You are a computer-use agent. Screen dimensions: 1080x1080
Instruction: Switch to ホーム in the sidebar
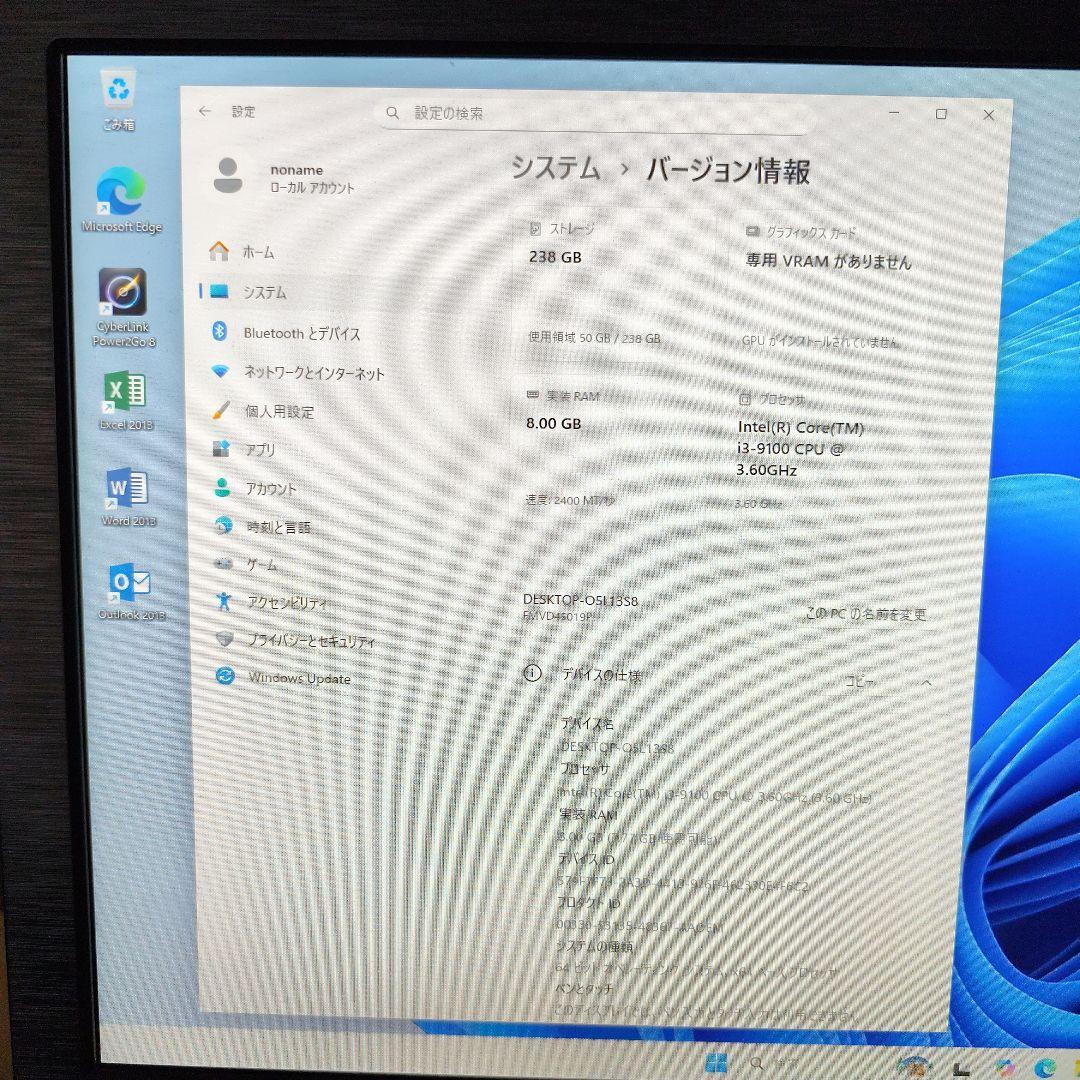[257, 252]
